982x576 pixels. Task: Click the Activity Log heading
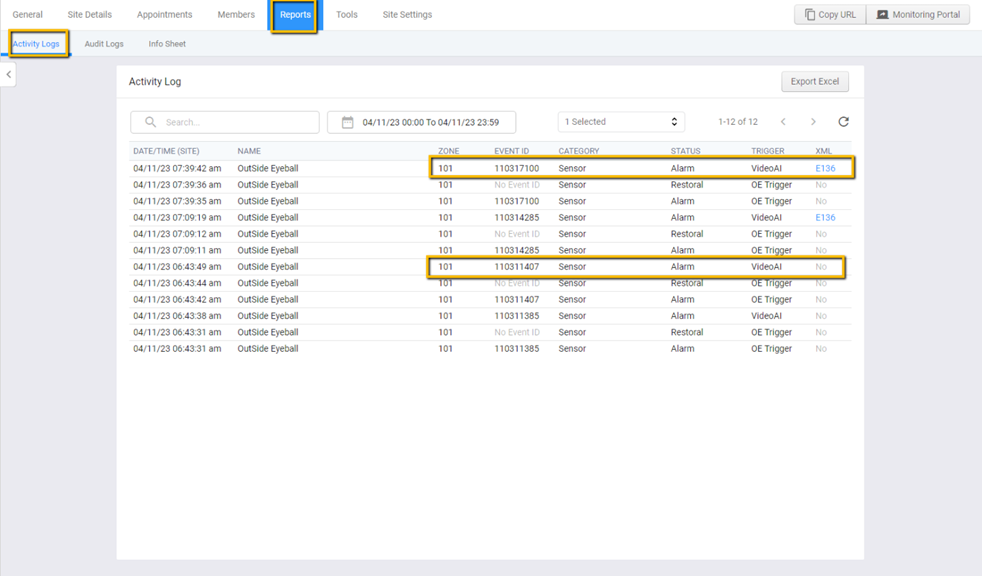(155, 81)
